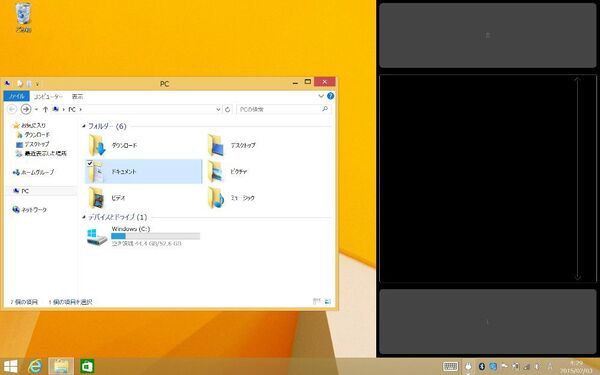The height and width of the screenshot is (375, 600).
Task: Collapse the フォルダー (6) group
Action: [84, 126]
